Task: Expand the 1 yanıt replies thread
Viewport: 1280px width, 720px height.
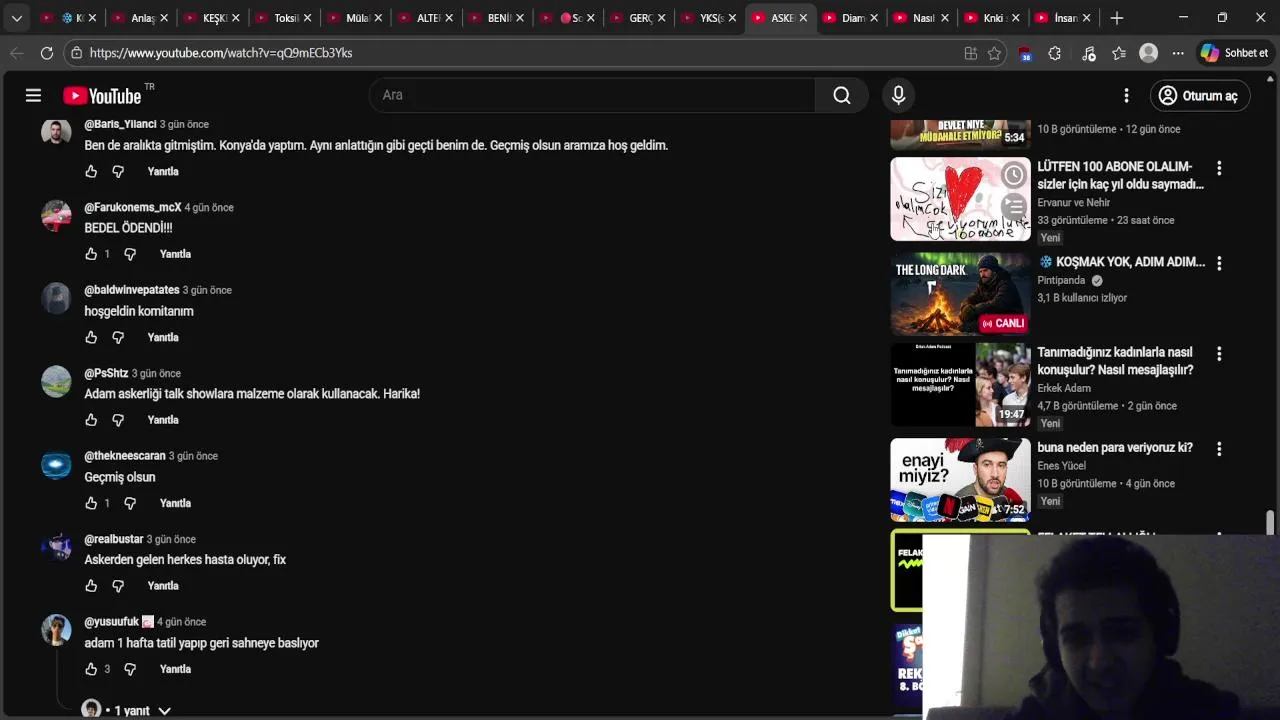Action: (x=127, y=710)
